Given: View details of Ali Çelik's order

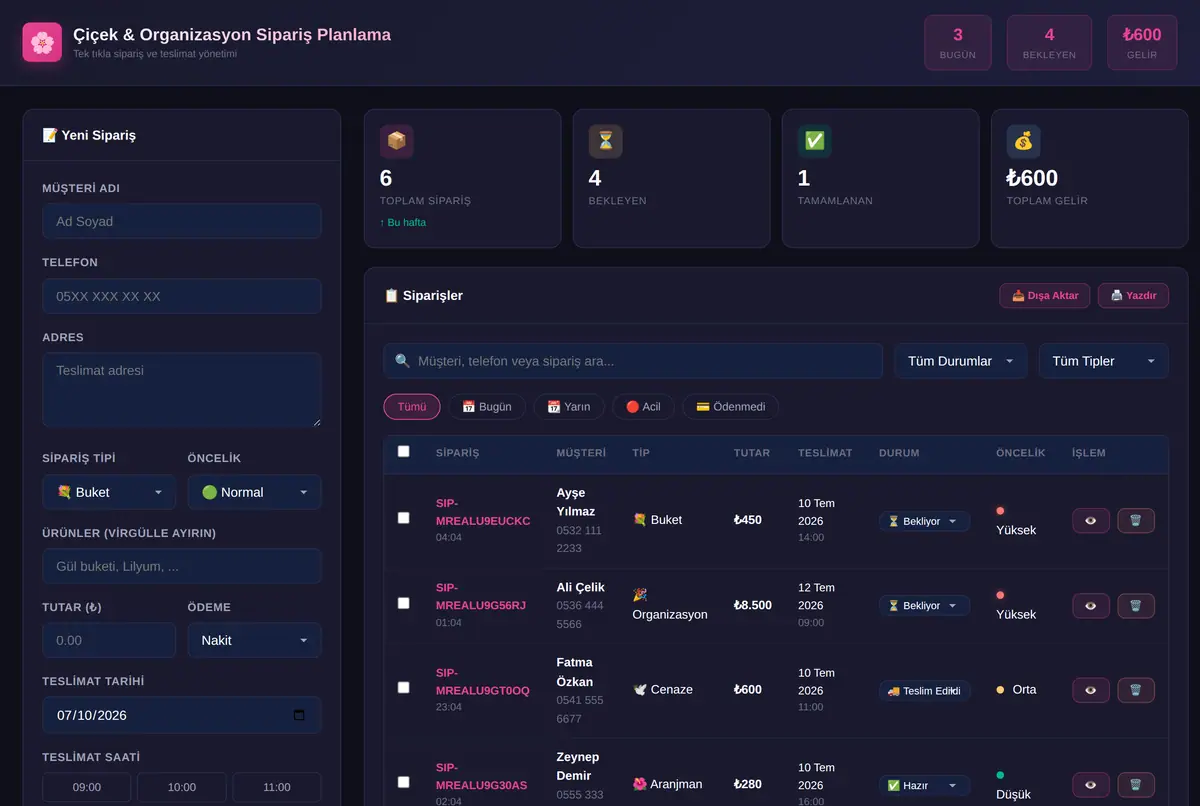Looking at the screenshot, I should tap(1091, 606).
